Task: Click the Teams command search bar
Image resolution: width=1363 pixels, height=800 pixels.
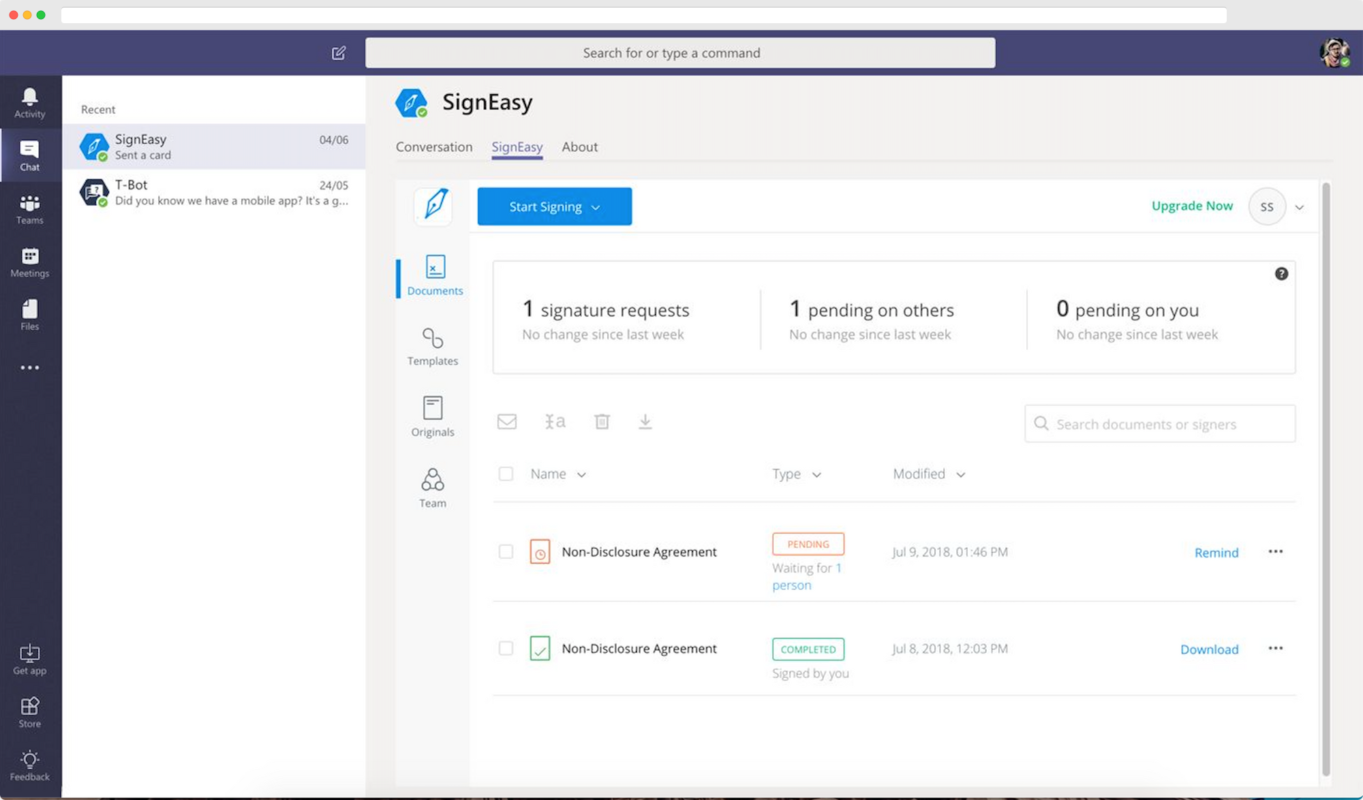Action: [680, 53]
